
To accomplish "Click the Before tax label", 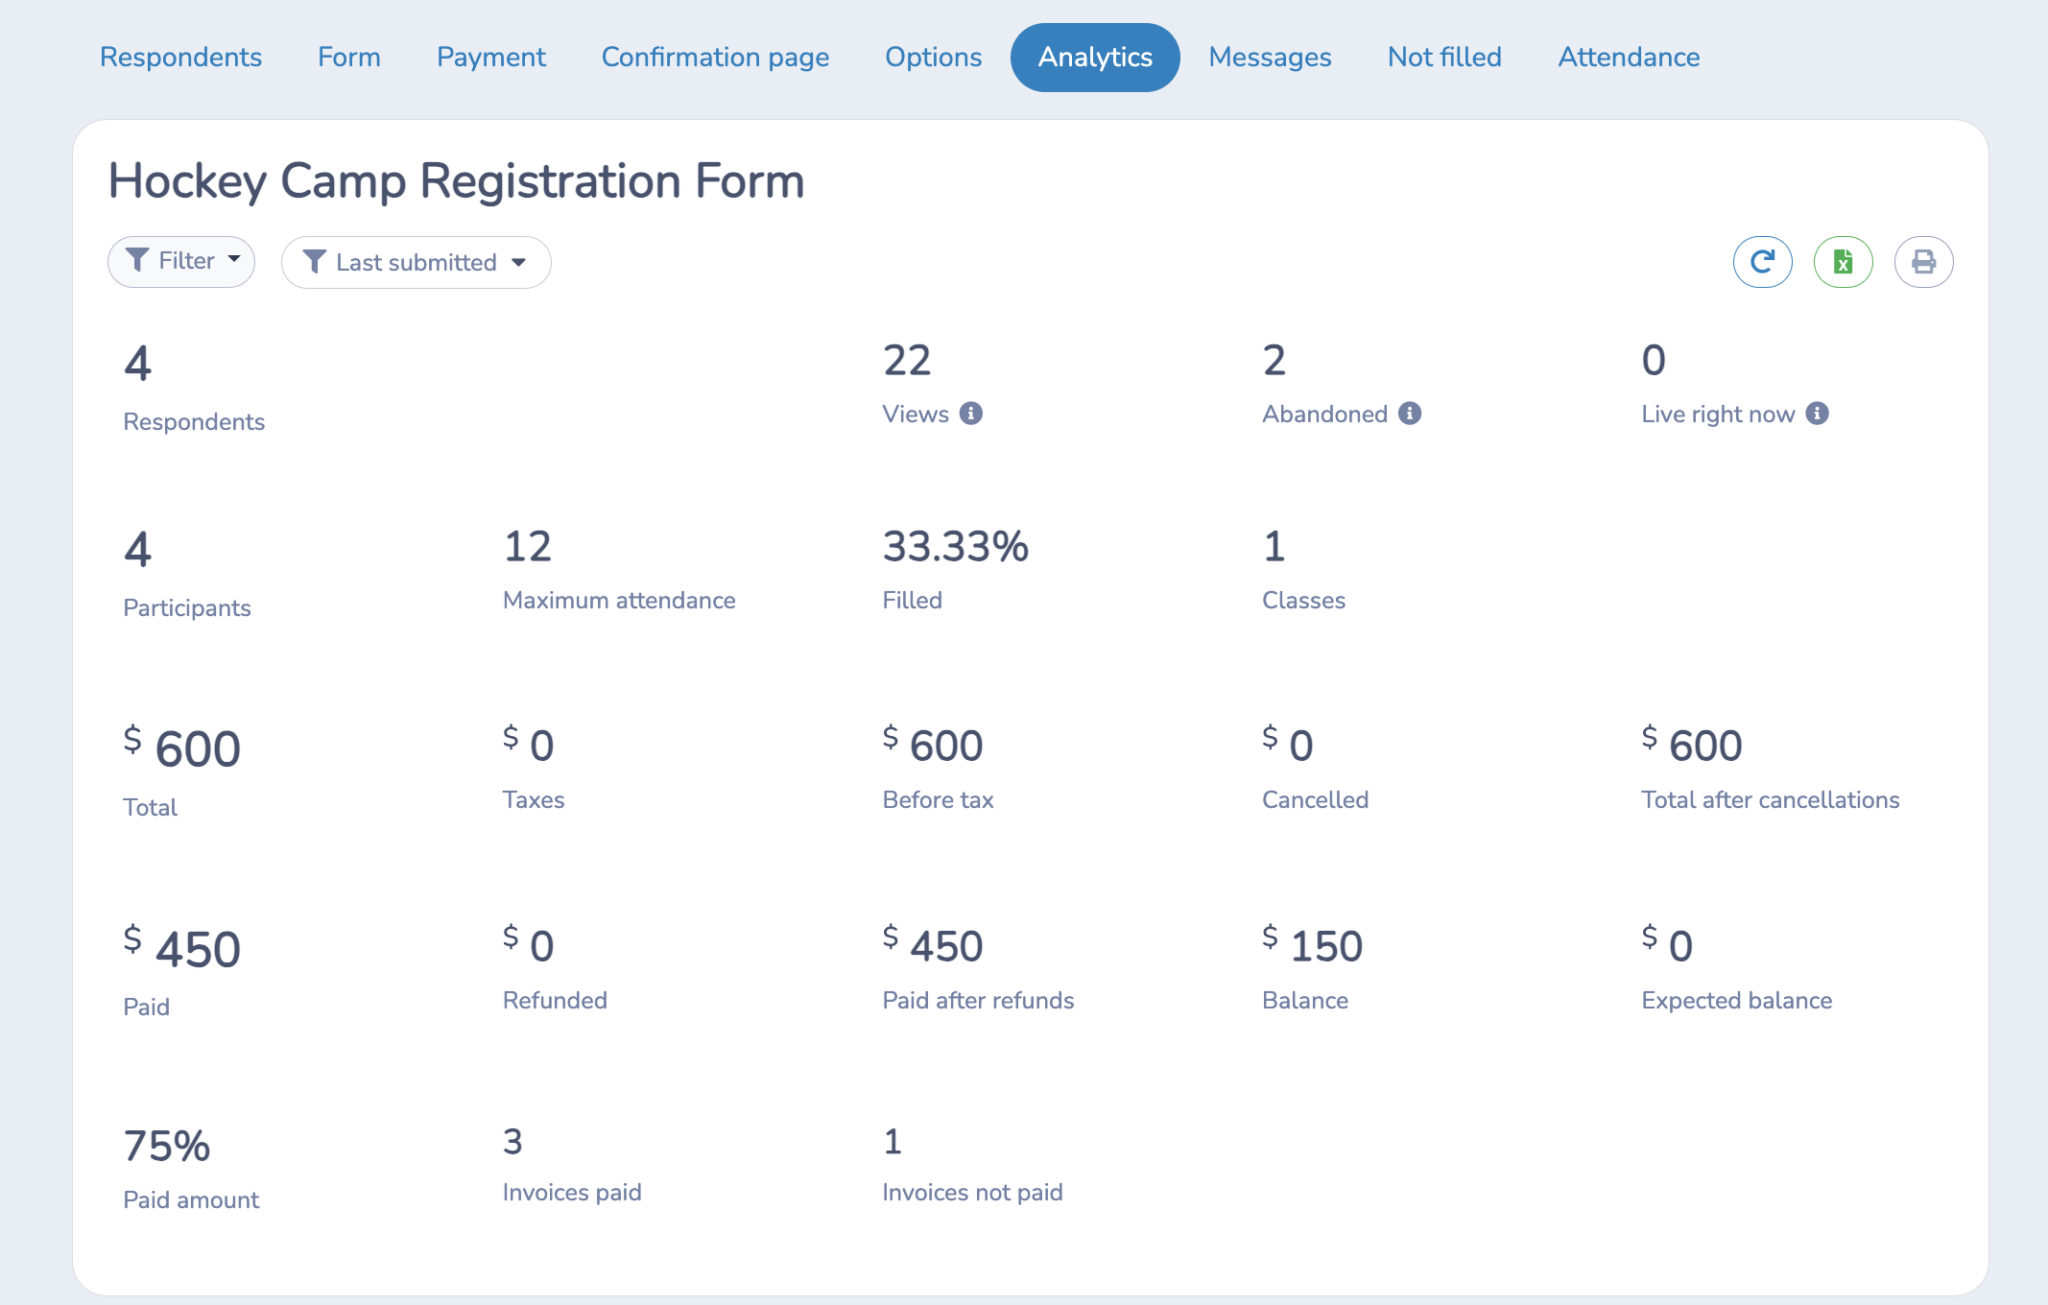I will 938,800.
